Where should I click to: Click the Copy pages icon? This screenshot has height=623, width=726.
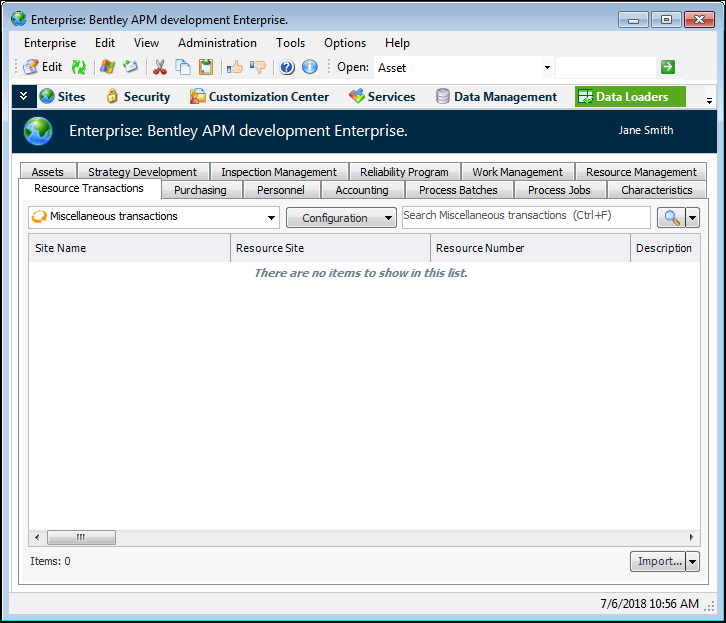click(183, 67)
